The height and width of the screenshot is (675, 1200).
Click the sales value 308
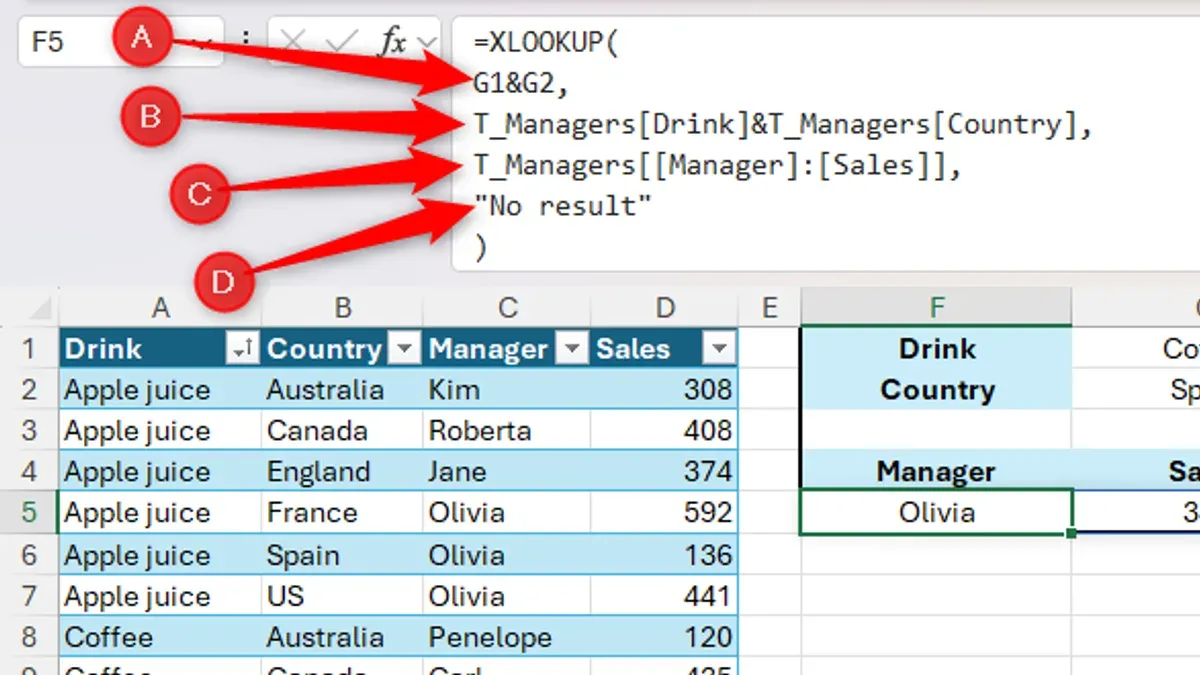[664, 390]
